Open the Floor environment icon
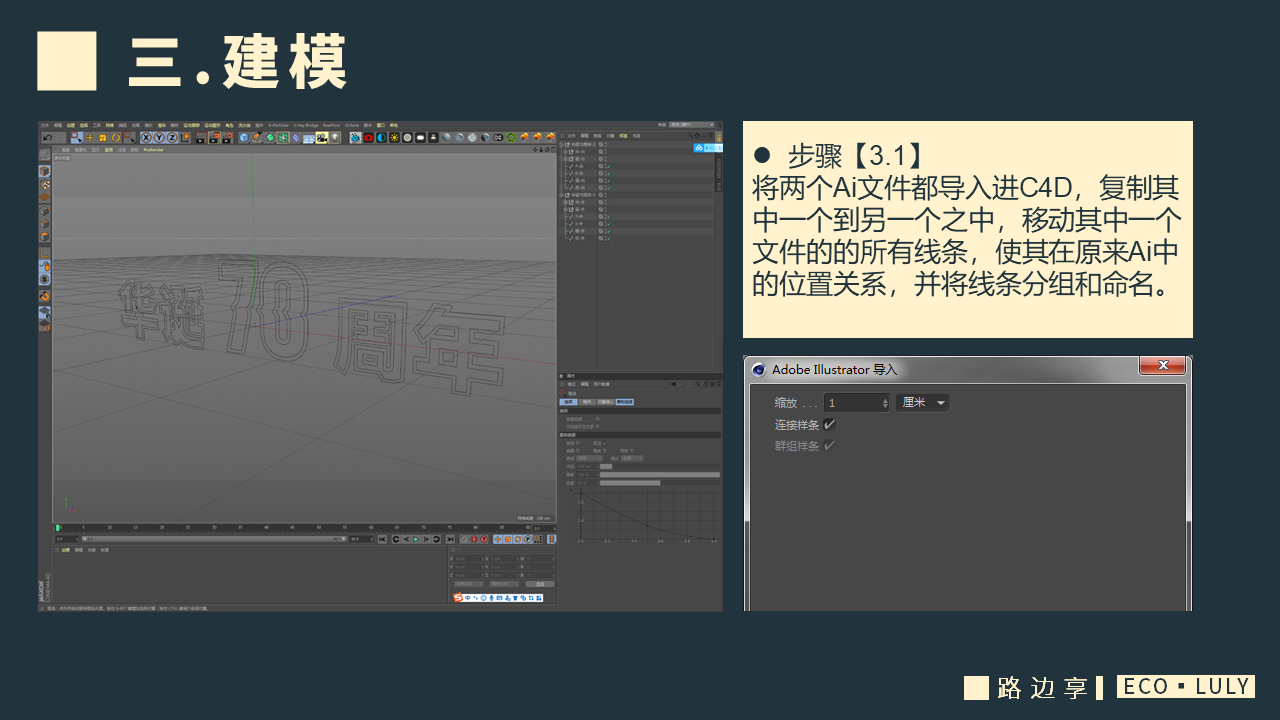The width and height of the screenshot is (1280, 720). pos(308,138)
